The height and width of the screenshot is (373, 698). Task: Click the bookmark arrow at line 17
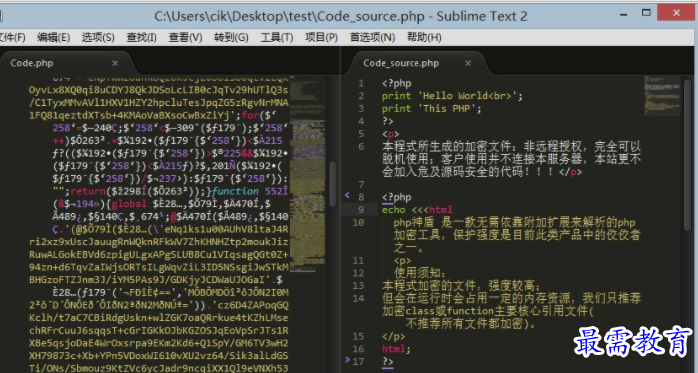[x=347, y=359]
